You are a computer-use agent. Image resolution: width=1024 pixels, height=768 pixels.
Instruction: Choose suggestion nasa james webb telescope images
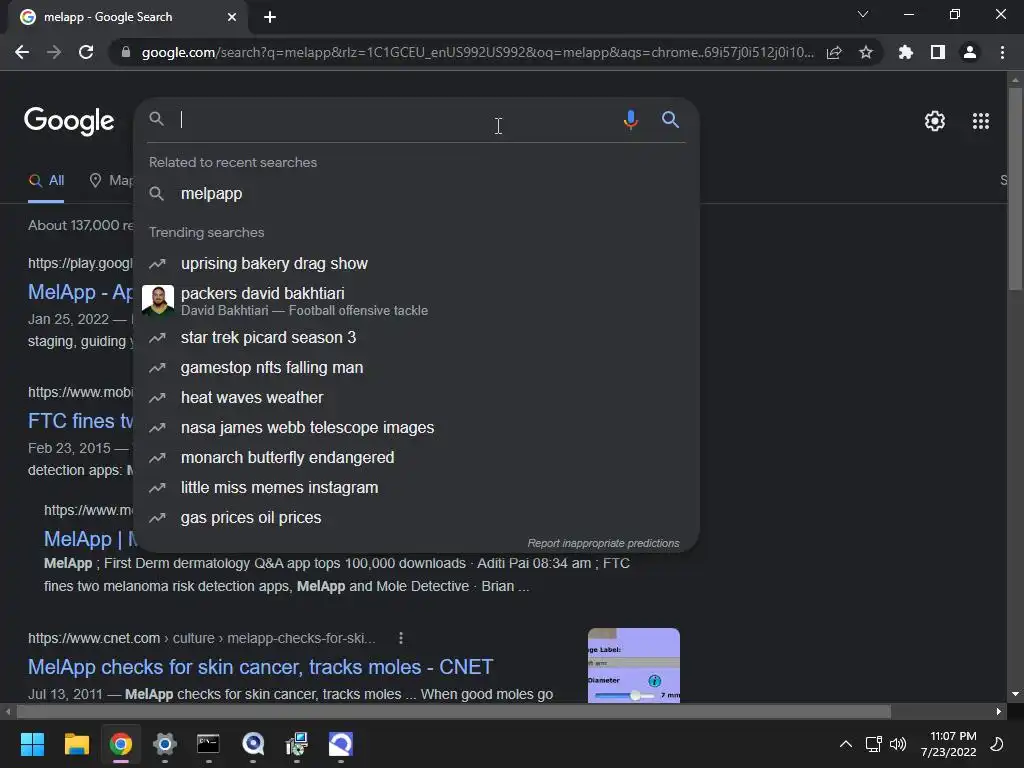(x=417, y=427)
